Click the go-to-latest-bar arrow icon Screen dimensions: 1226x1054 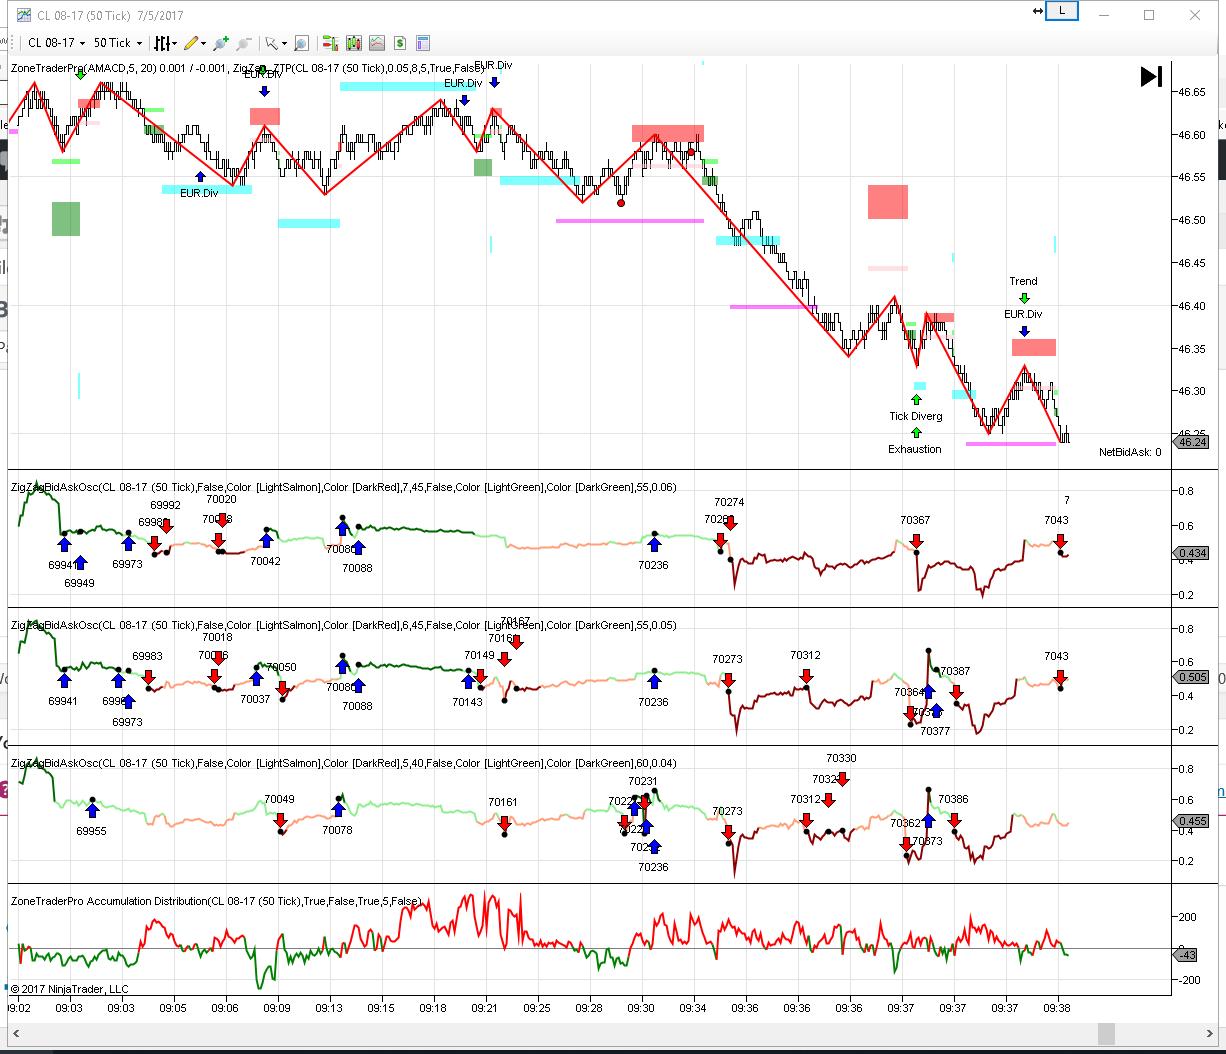1150,74
